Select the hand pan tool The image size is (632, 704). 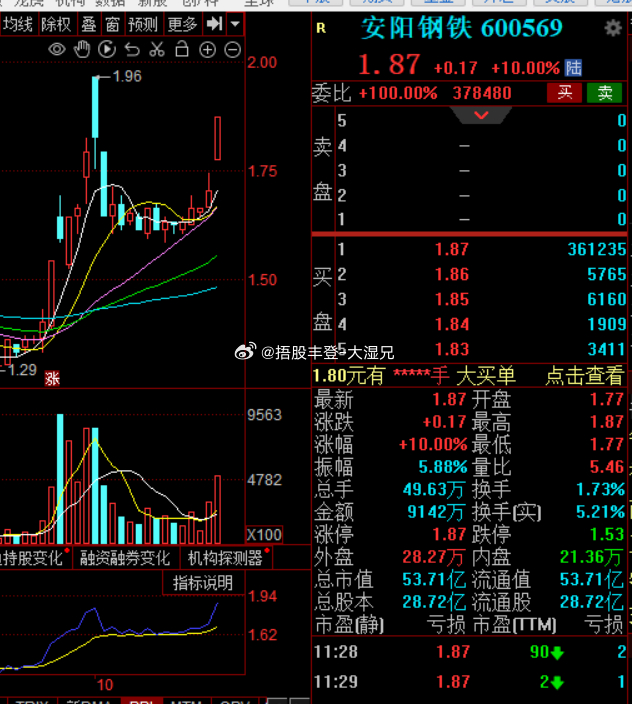click(x=82, y=49)
